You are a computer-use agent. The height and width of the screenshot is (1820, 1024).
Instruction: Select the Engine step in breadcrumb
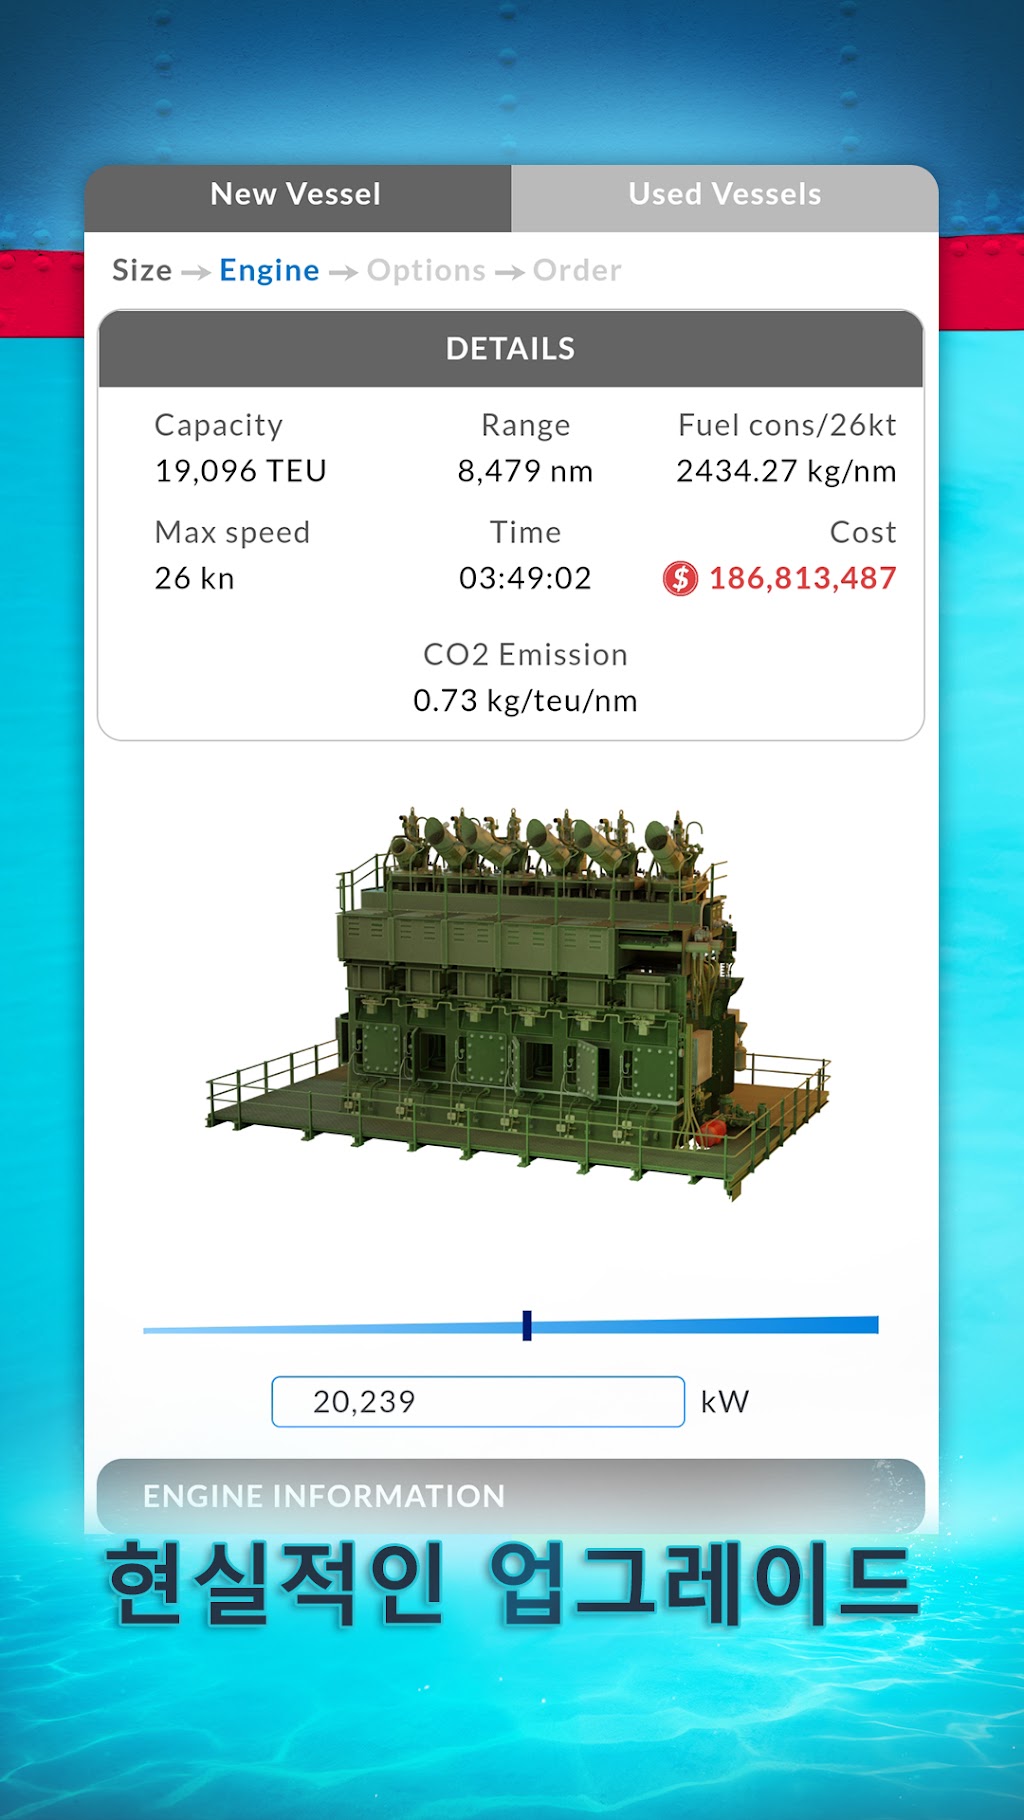269,270
